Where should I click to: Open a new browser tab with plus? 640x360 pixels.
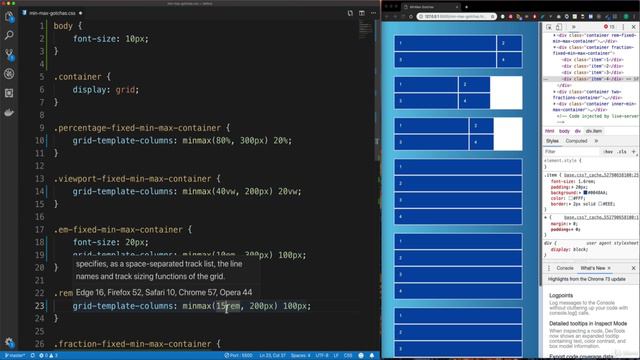pyautogui.click(x=467, y=7)
